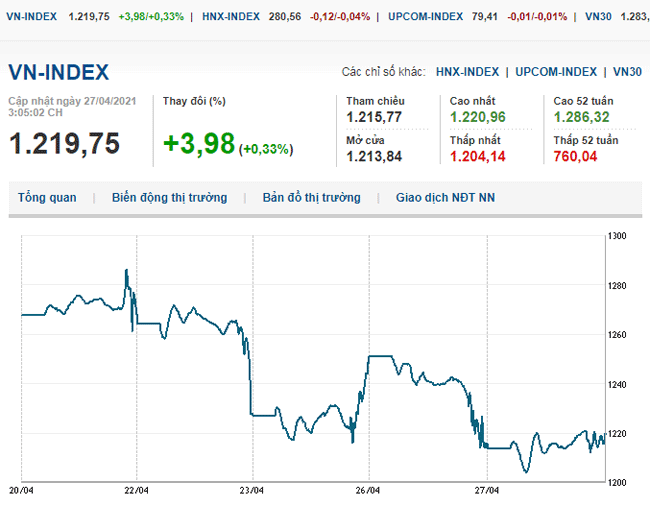Click the Thấp nhất value 1.204,14
This screenshot has width=650, height=506.
(477, 156)
